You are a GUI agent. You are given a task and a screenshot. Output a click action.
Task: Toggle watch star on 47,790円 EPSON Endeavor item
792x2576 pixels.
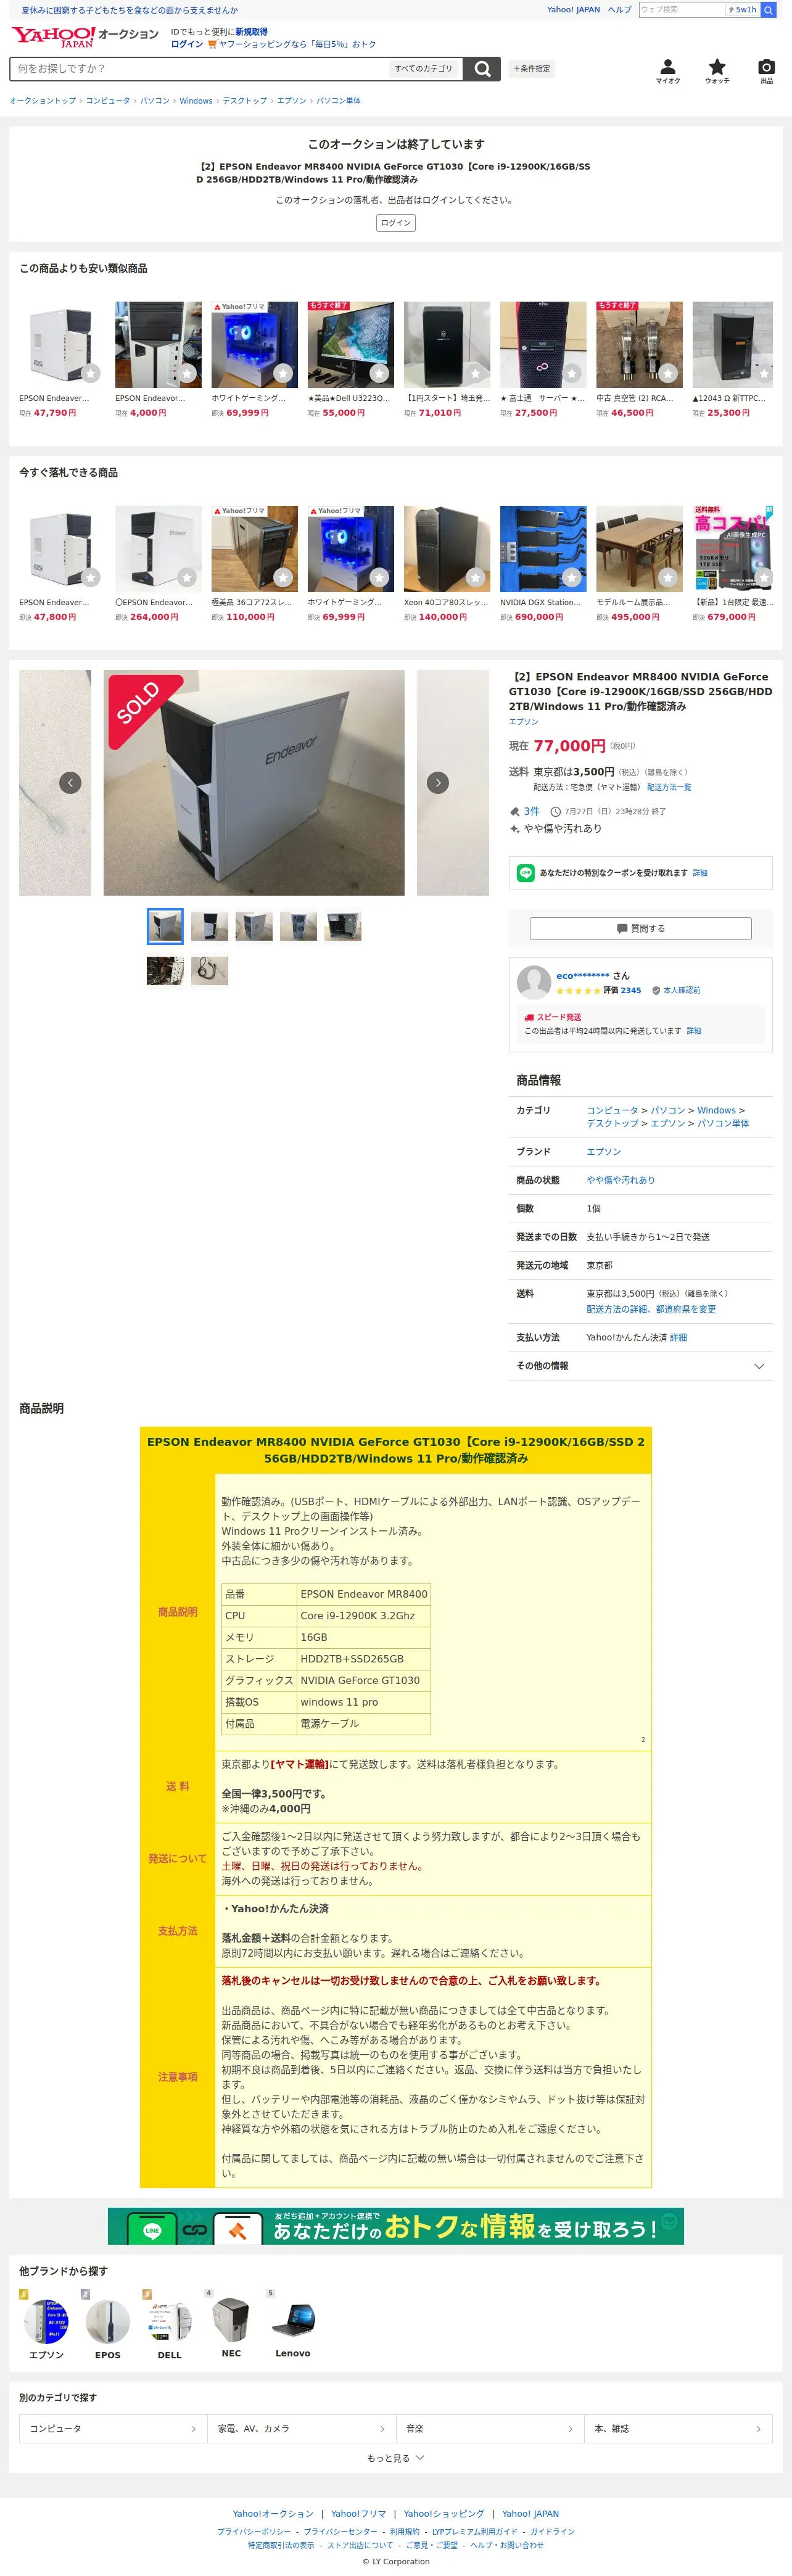(91, 373)
